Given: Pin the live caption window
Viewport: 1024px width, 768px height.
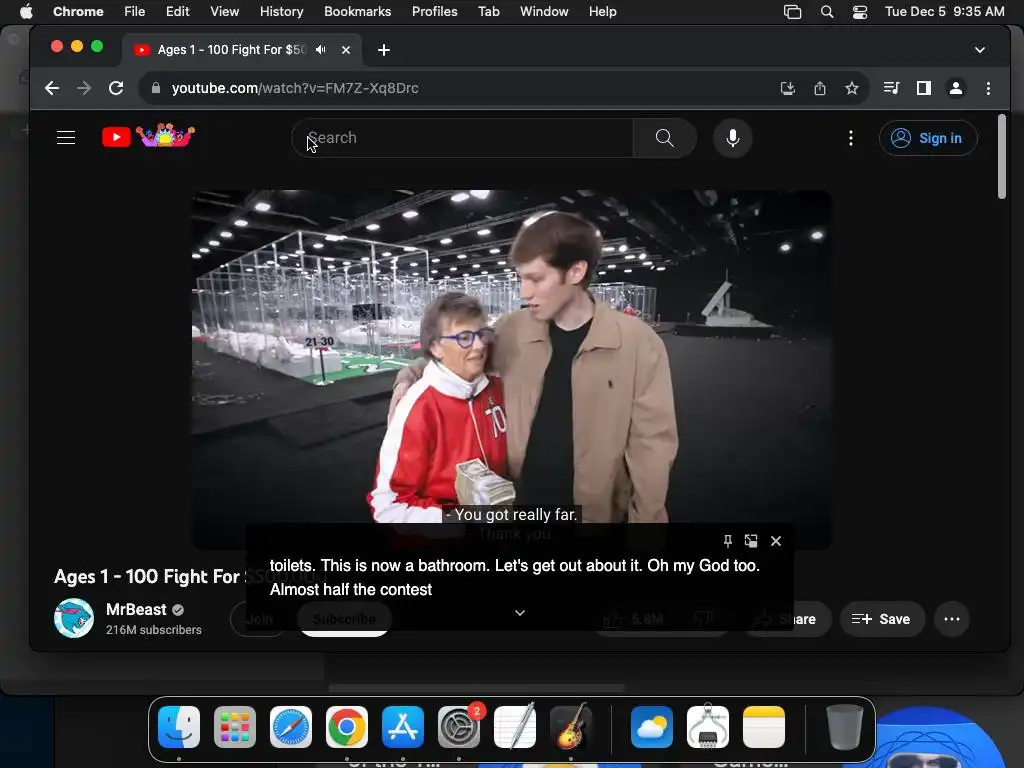Looking at the screenshot, I should 728,541.
